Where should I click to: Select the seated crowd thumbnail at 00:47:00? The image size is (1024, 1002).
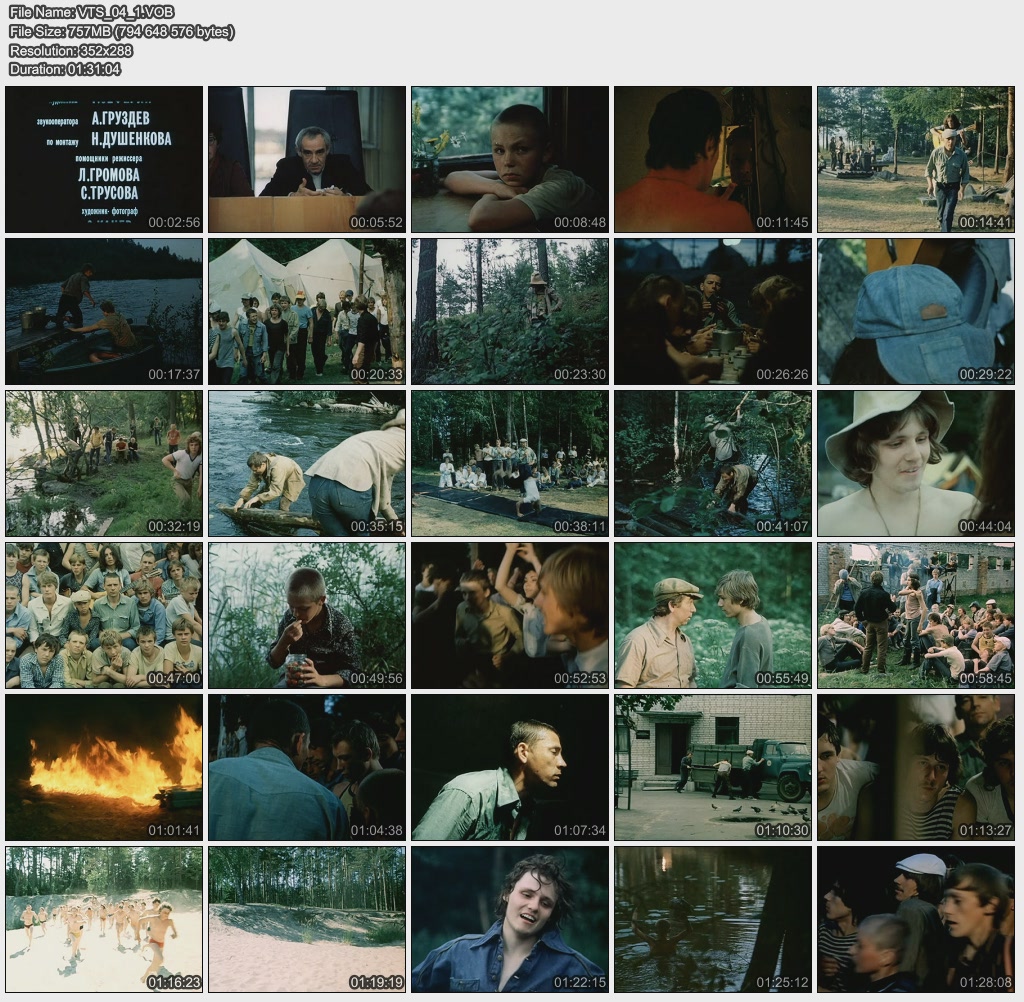[104, 616]
